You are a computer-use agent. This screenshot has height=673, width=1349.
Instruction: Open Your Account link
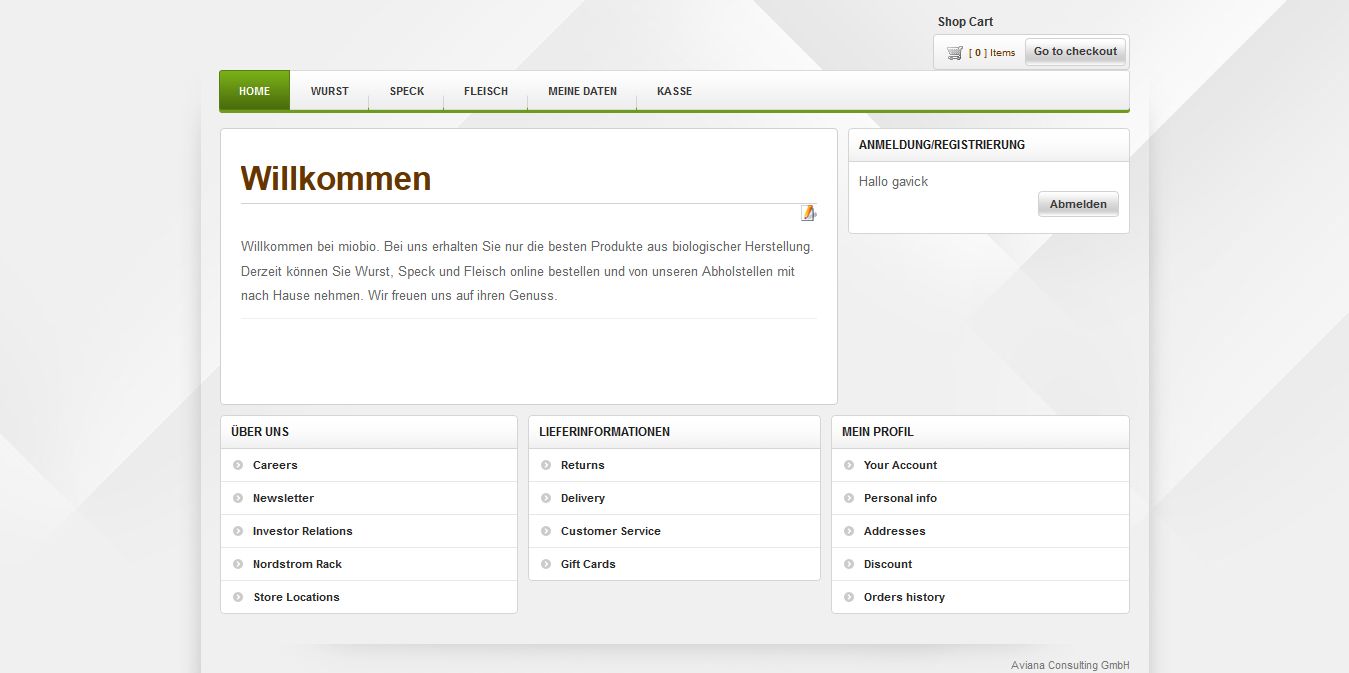[x=900, y=465]
